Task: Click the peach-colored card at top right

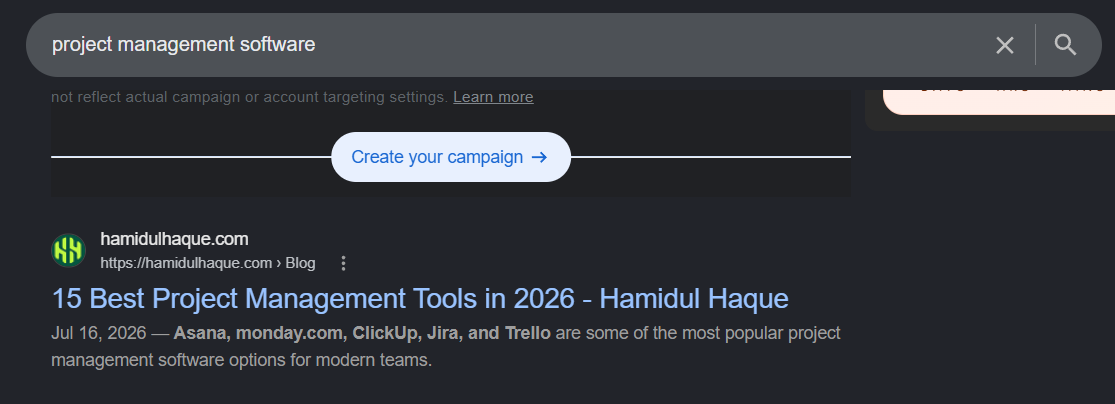Action: tap(998, 101)
